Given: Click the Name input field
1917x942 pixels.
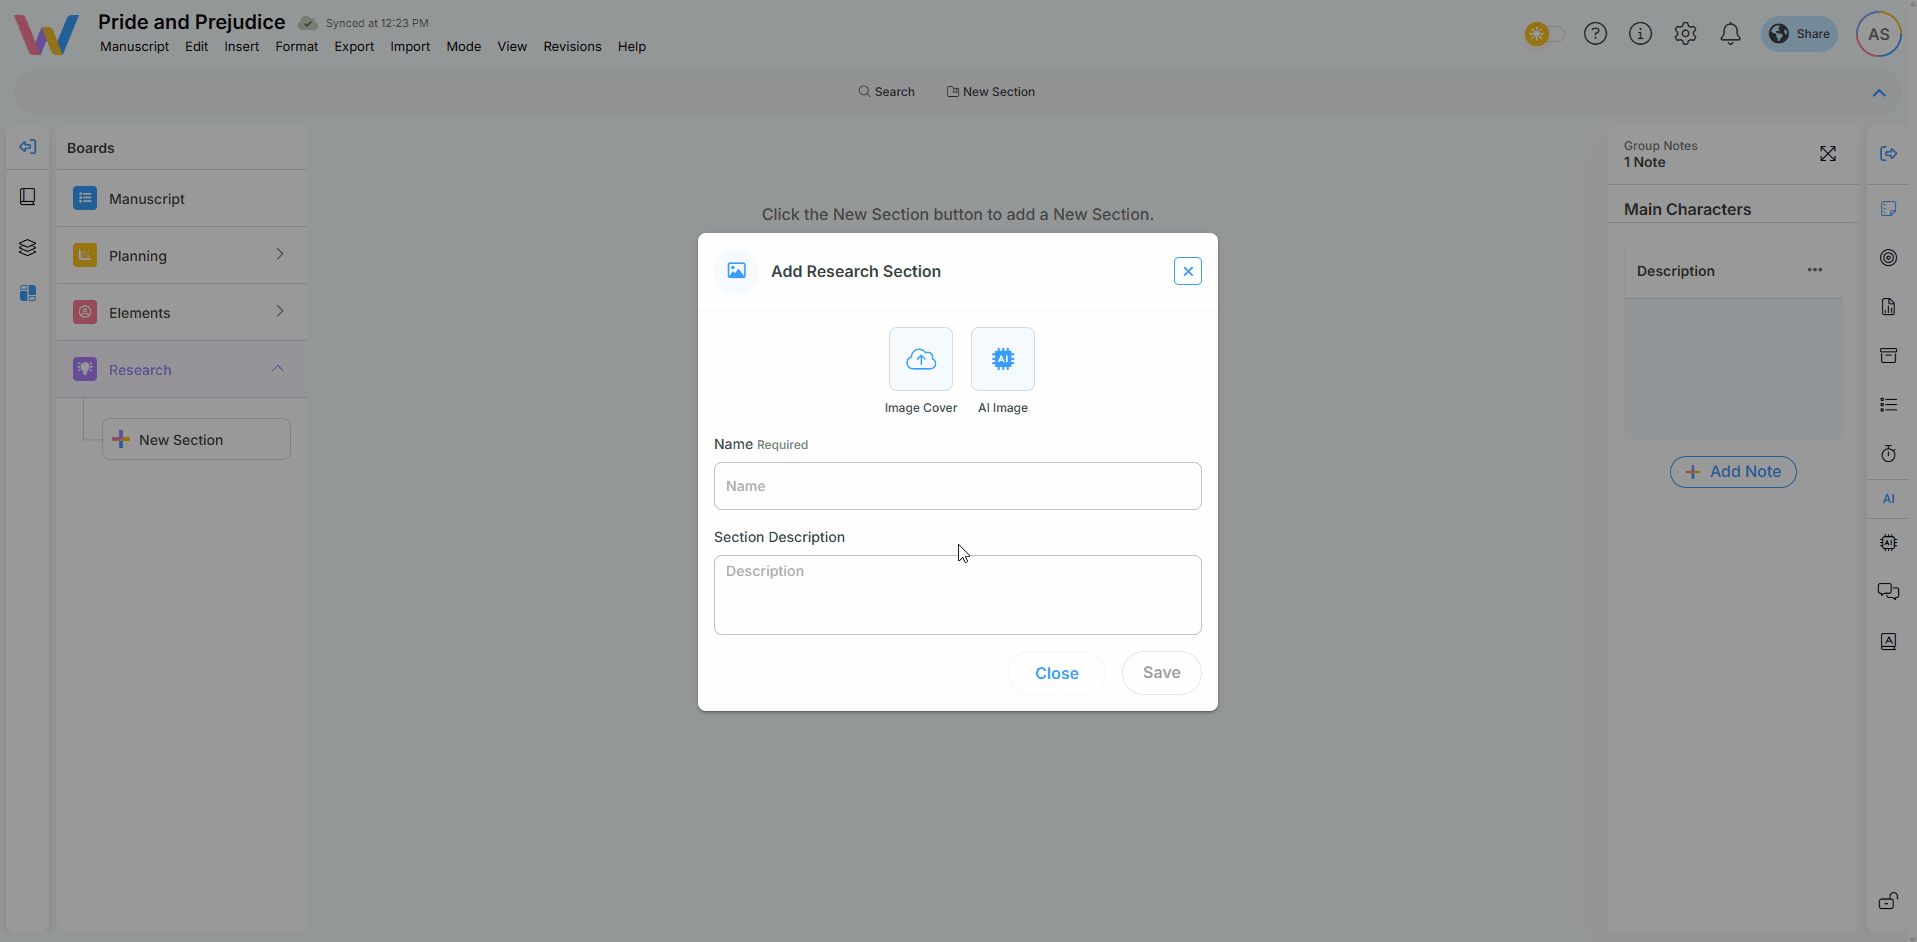Looking at the screenshot, I should click(957, 486).
